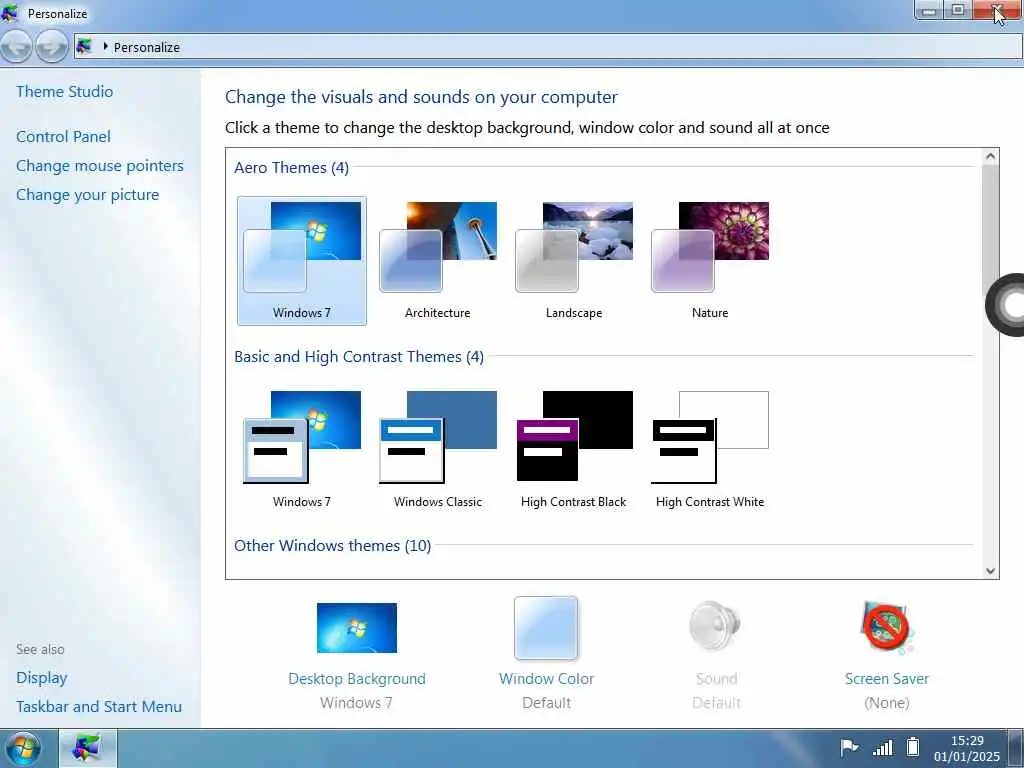The height and width of the screenshot is (768, 1024).
Task: Open Window Color swatch icon
Action: click(x=546, y=628)
